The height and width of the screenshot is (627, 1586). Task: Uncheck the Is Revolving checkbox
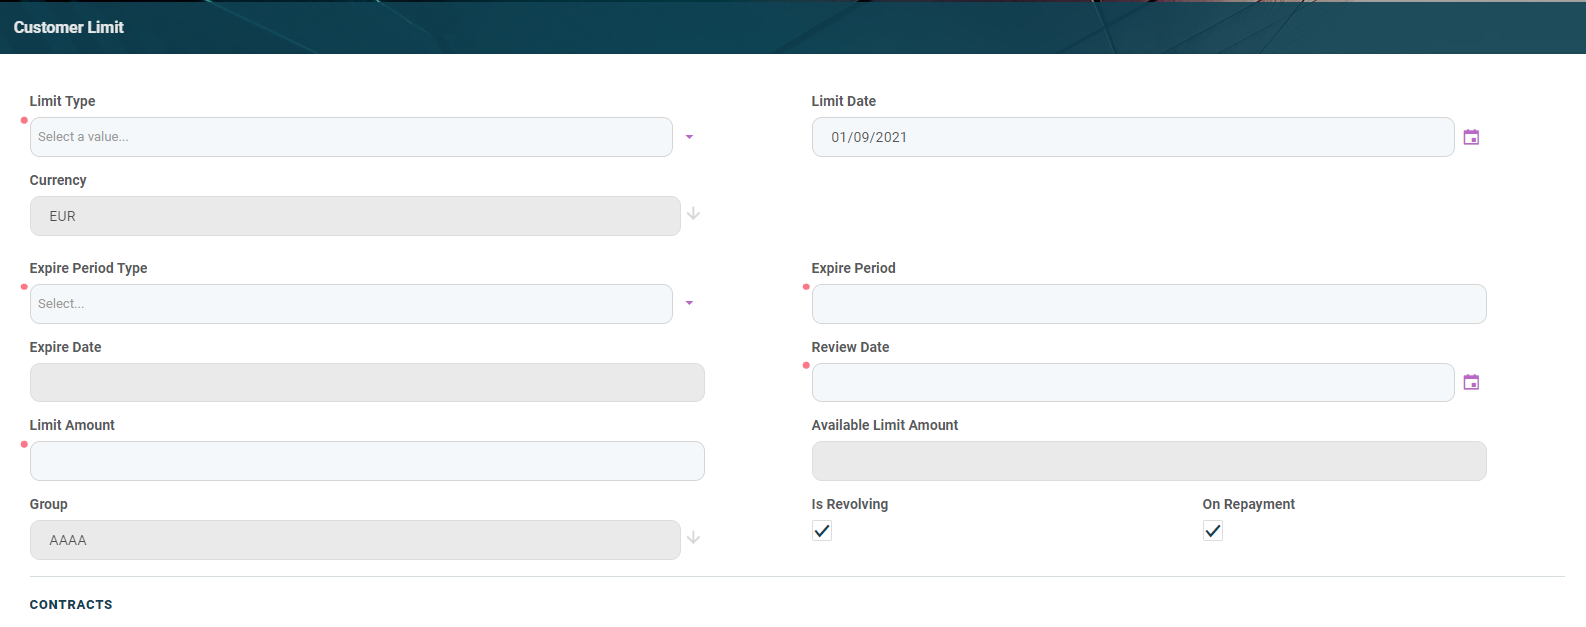(822, 531)
